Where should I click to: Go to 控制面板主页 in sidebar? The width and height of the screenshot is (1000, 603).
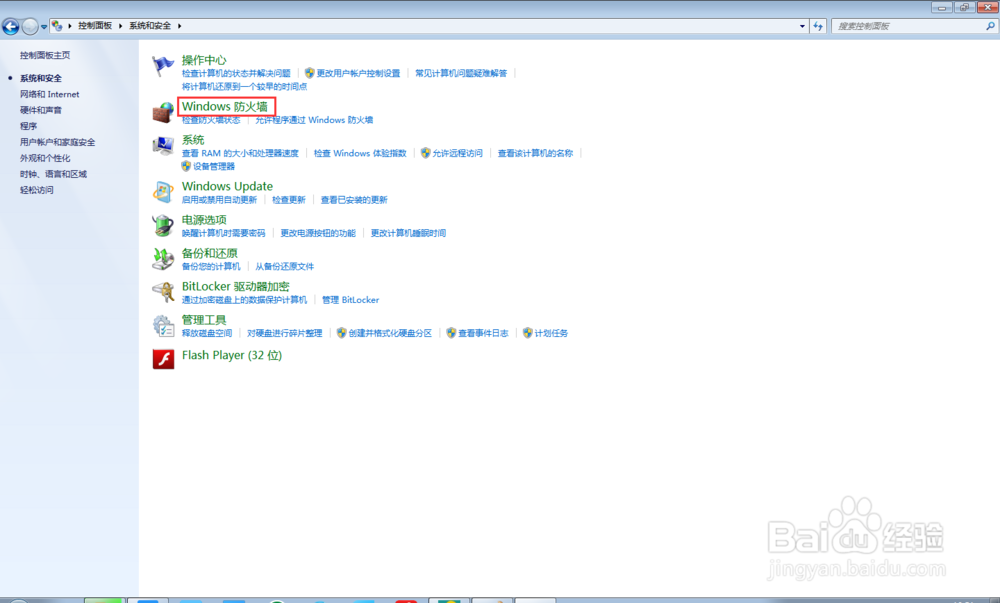[45, 55]
